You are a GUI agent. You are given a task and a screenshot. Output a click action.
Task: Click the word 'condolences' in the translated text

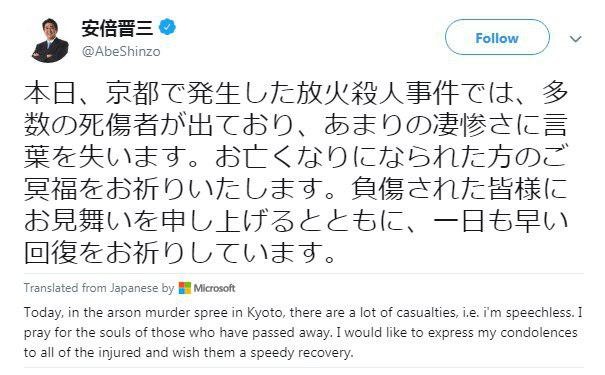539,333
